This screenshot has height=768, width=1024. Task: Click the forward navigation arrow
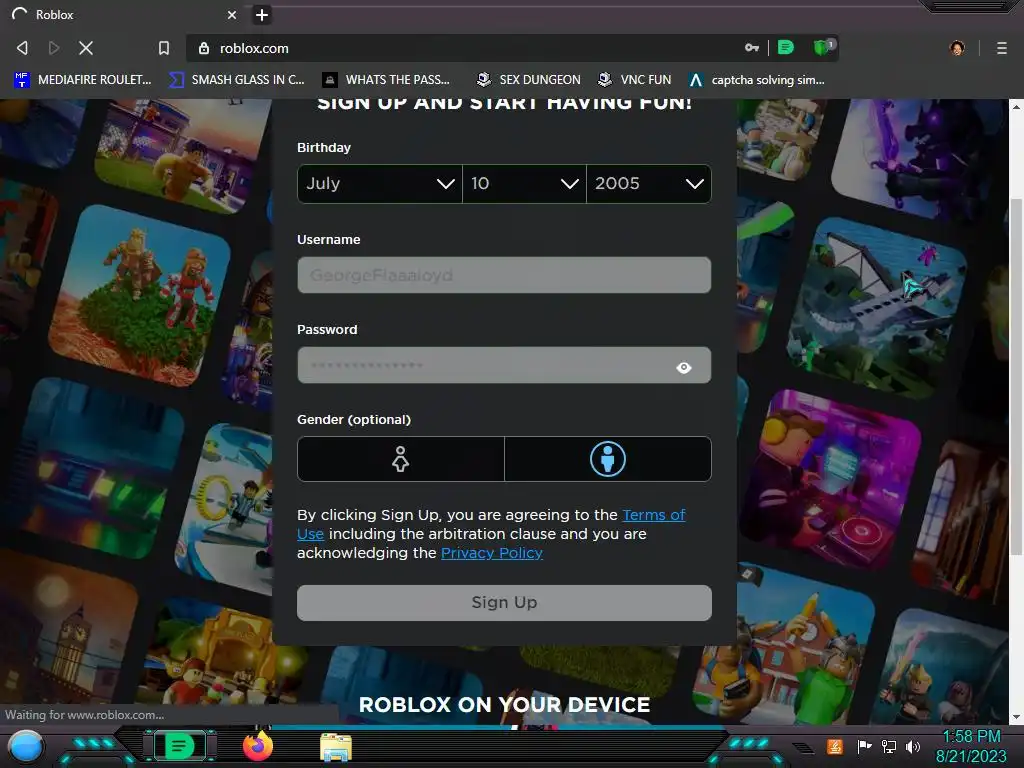tap(54, 48)
